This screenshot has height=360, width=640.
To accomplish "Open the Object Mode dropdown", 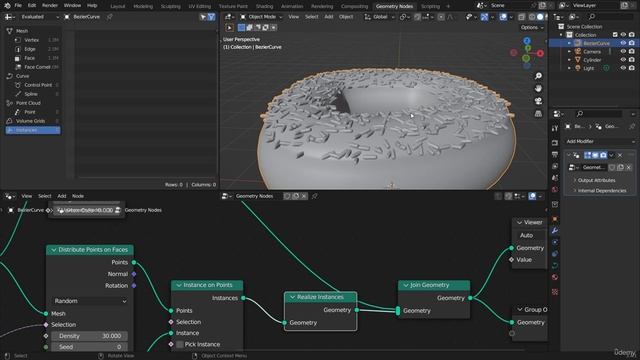I will 261,17.
